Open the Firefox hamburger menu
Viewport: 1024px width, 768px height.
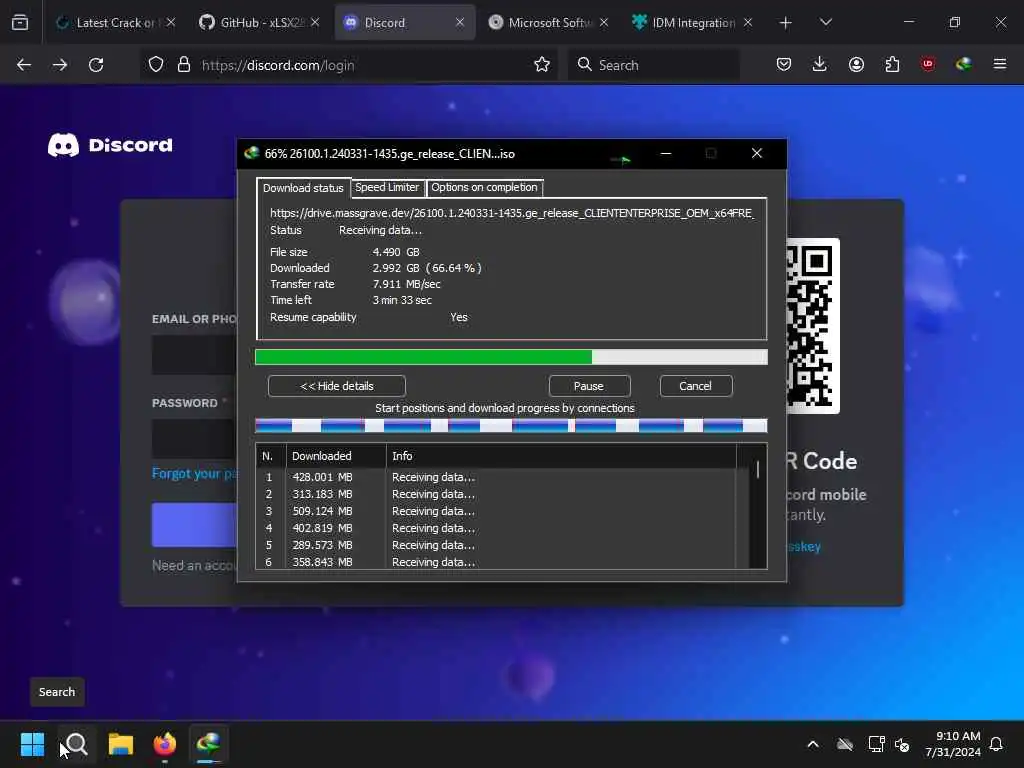[x=1000, y=65]
